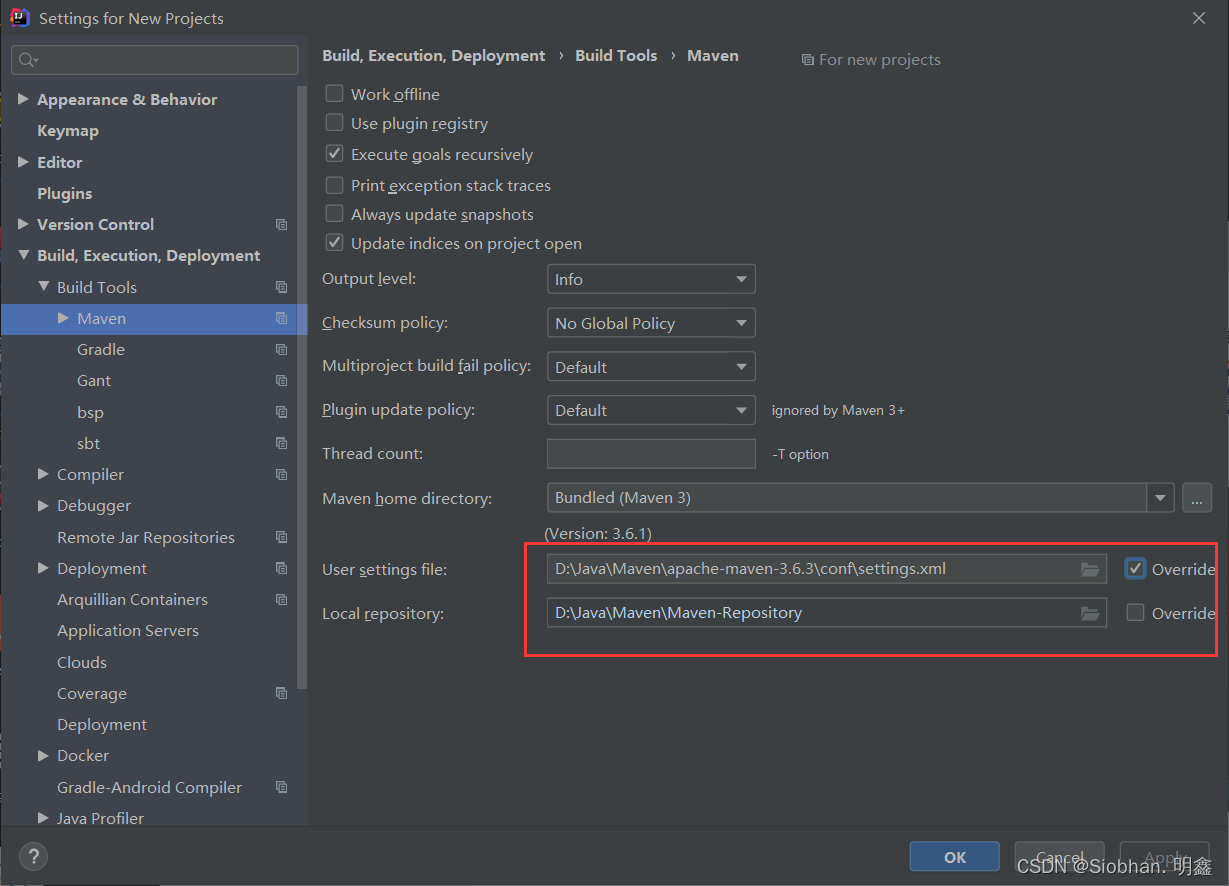Viewport: 1229px width, 886px height.
Task: Open the Gradle settings page
Action: tap(101, 350)
